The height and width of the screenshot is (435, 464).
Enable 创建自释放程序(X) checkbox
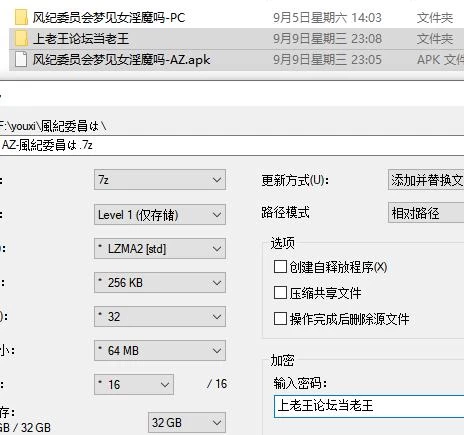click(x=280, y=267)
